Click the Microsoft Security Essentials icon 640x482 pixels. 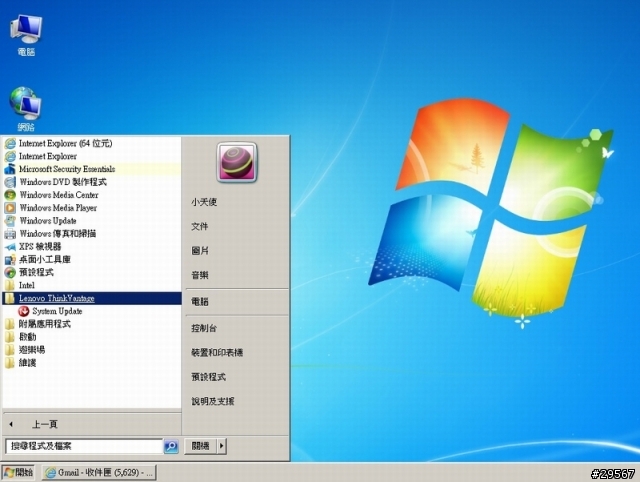(10, 169)
